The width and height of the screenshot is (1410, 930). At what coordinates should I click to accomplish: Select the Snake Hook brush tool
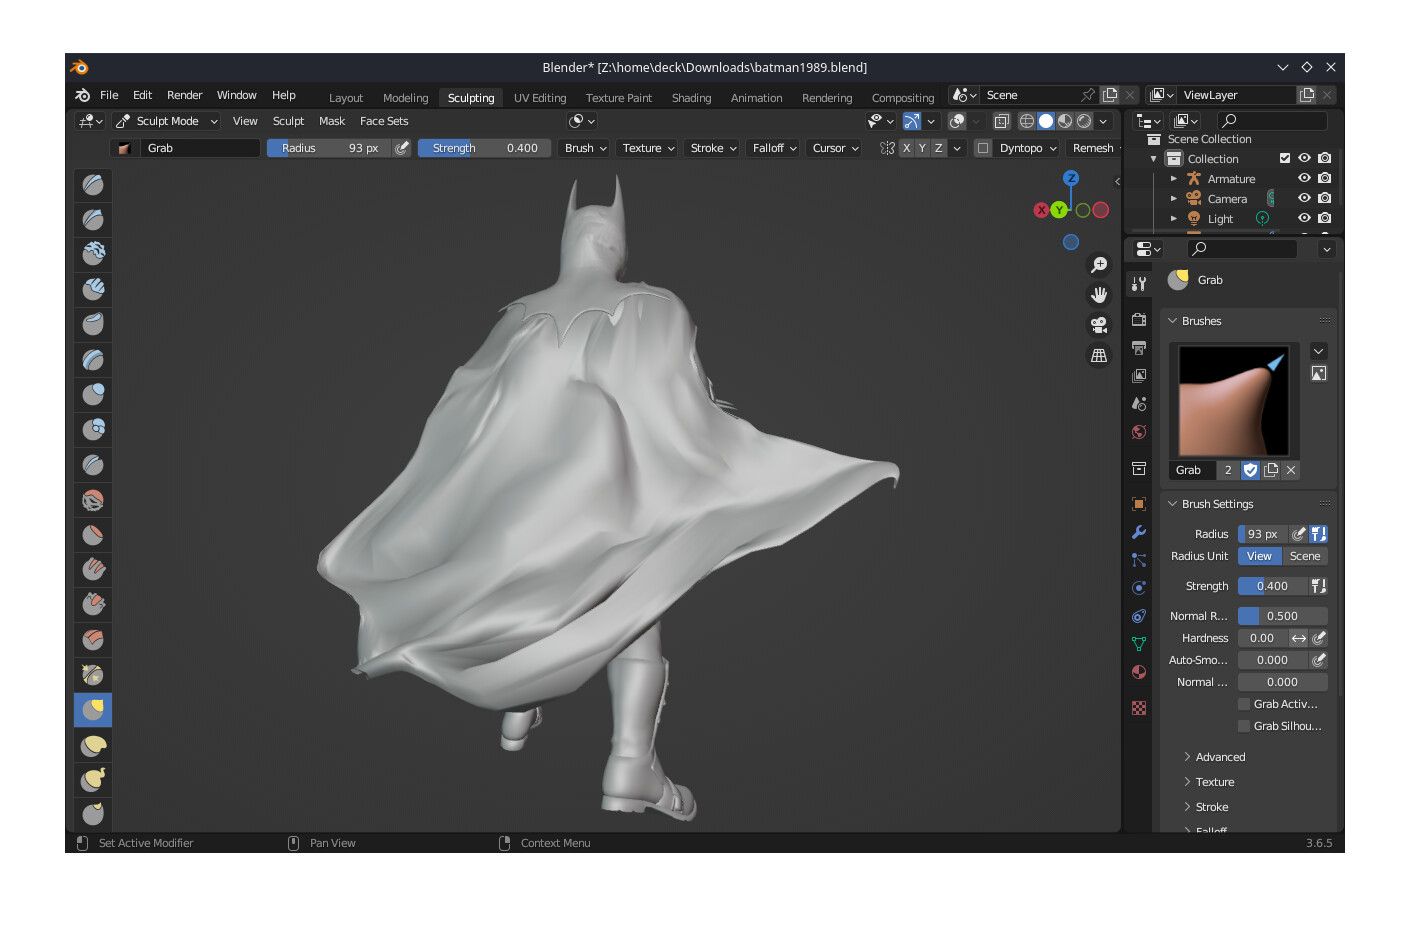click(93, 780)
